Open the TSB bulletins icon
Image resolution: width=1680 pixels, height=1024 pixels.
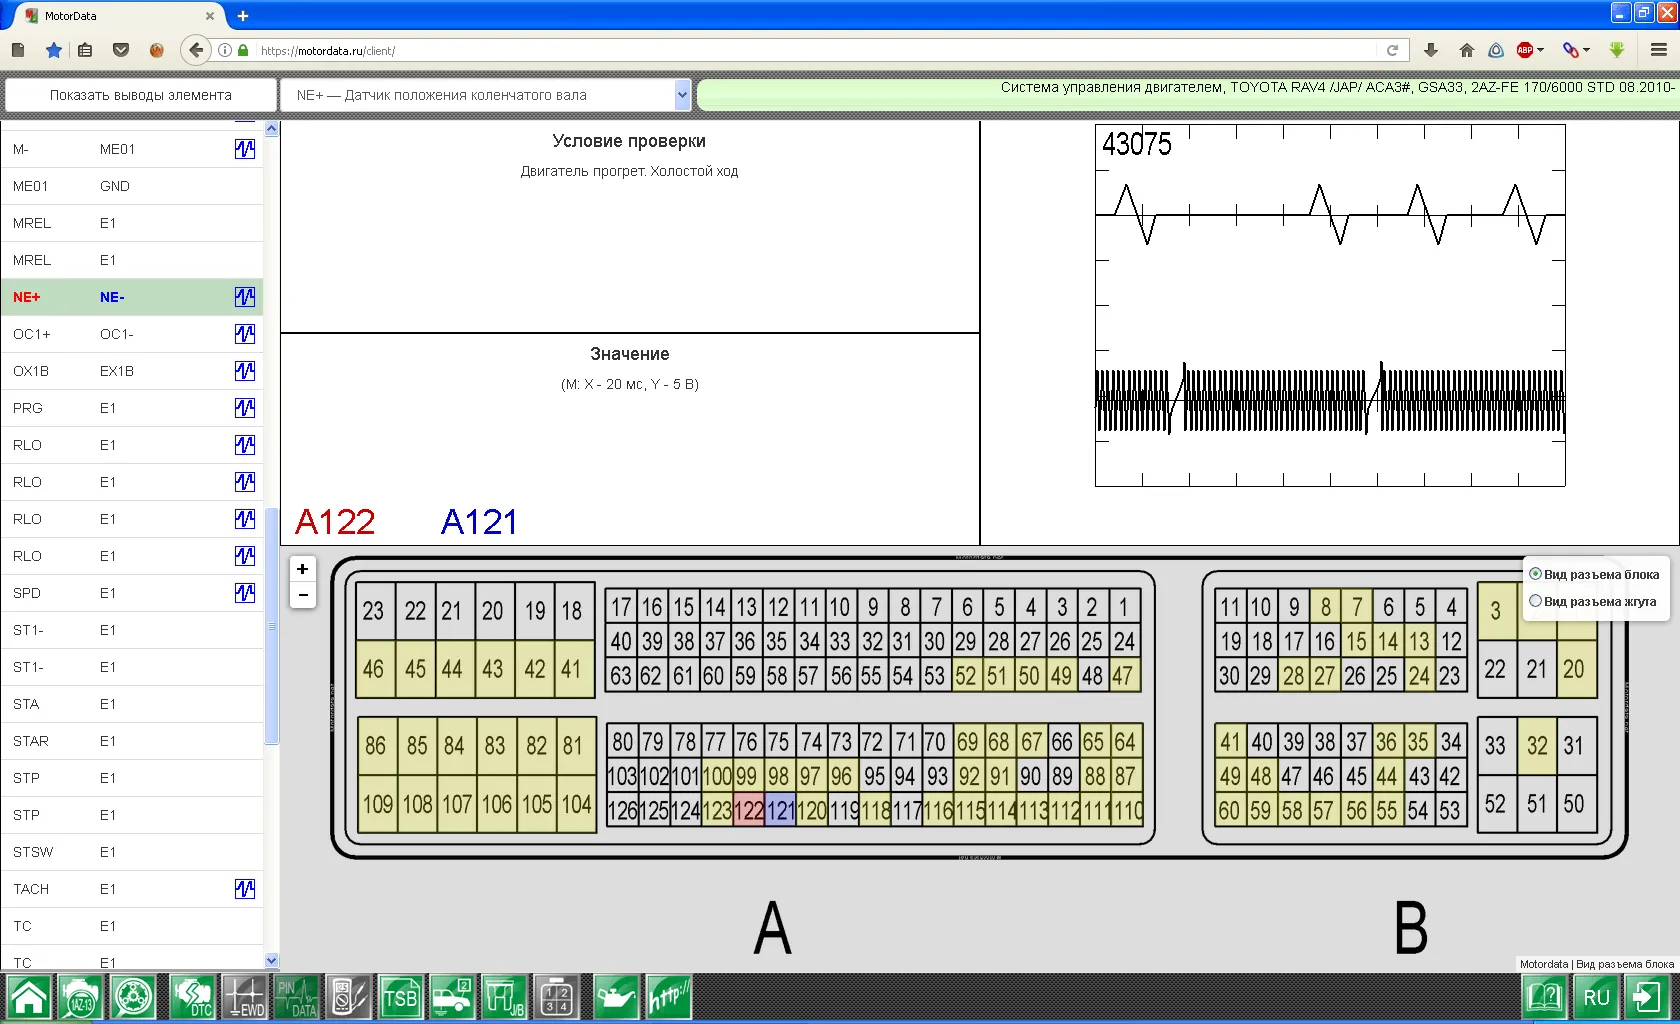401,998
